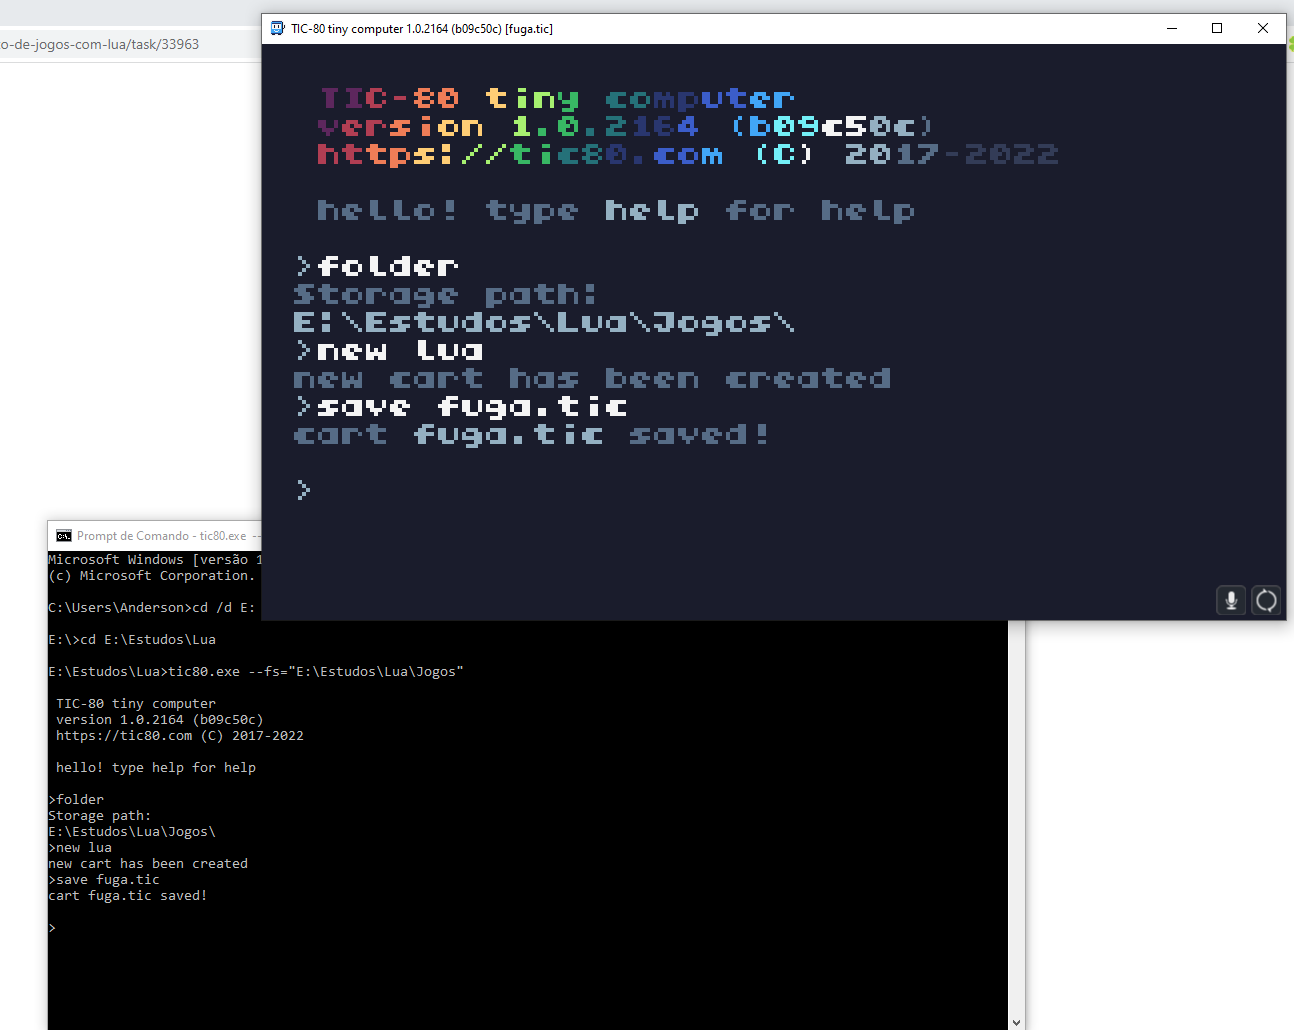Click the microphone icon in TIC-80 window
This screenshot has height=1030, width=1294.
point(1231,600)
